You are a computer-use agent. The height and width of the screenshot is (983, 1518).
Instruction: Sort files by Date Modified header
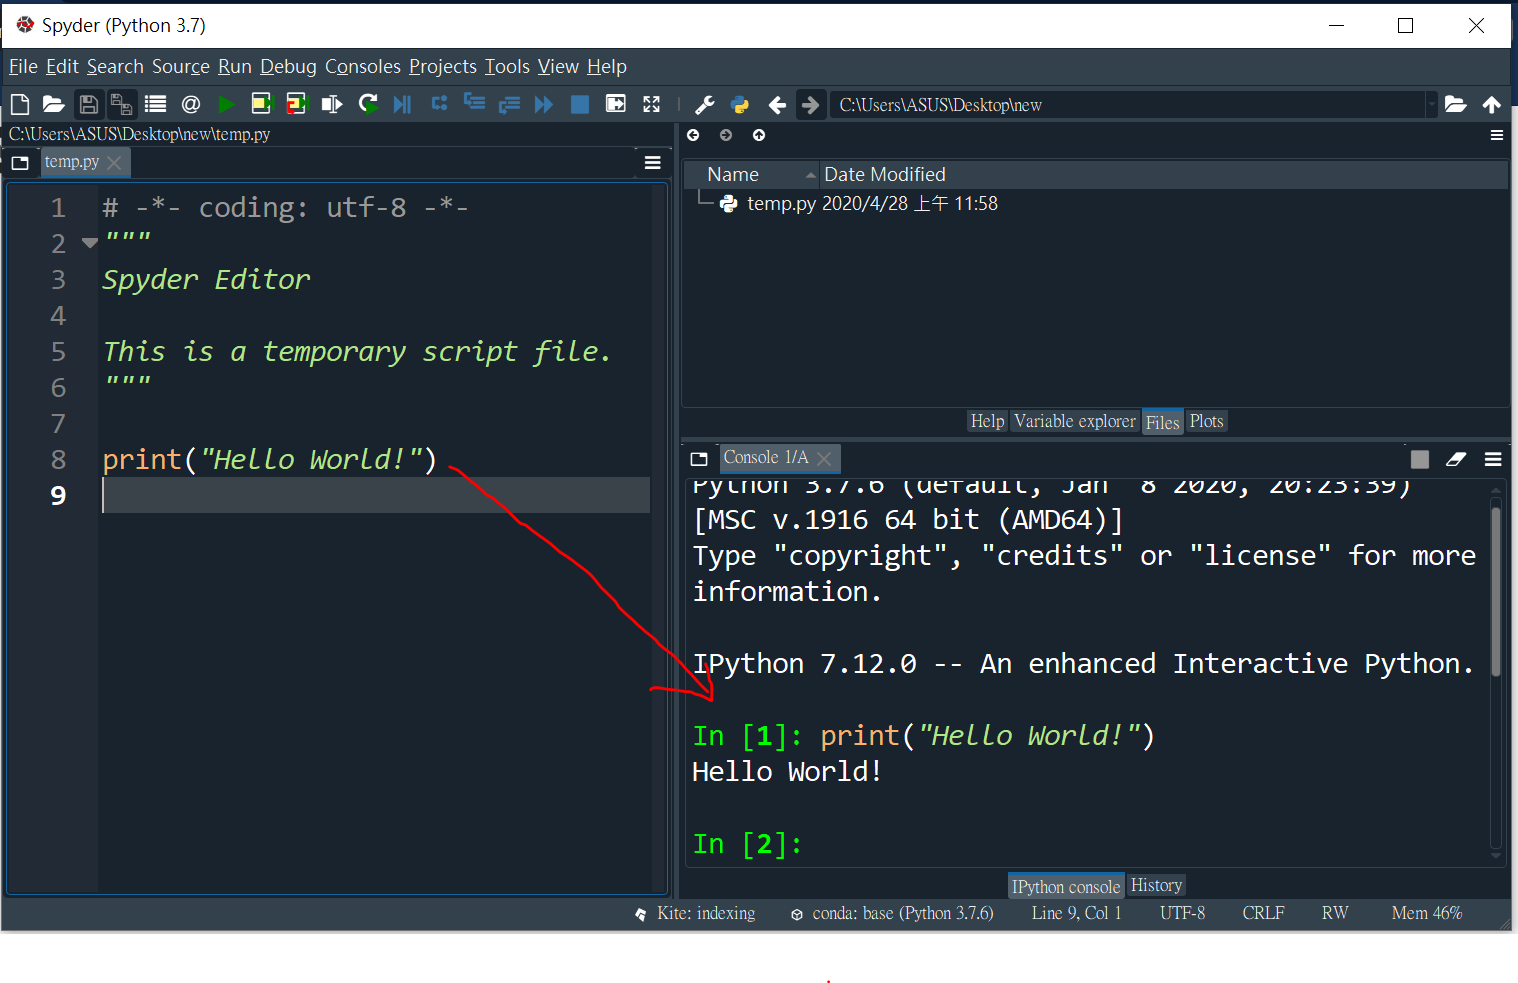1164,175
